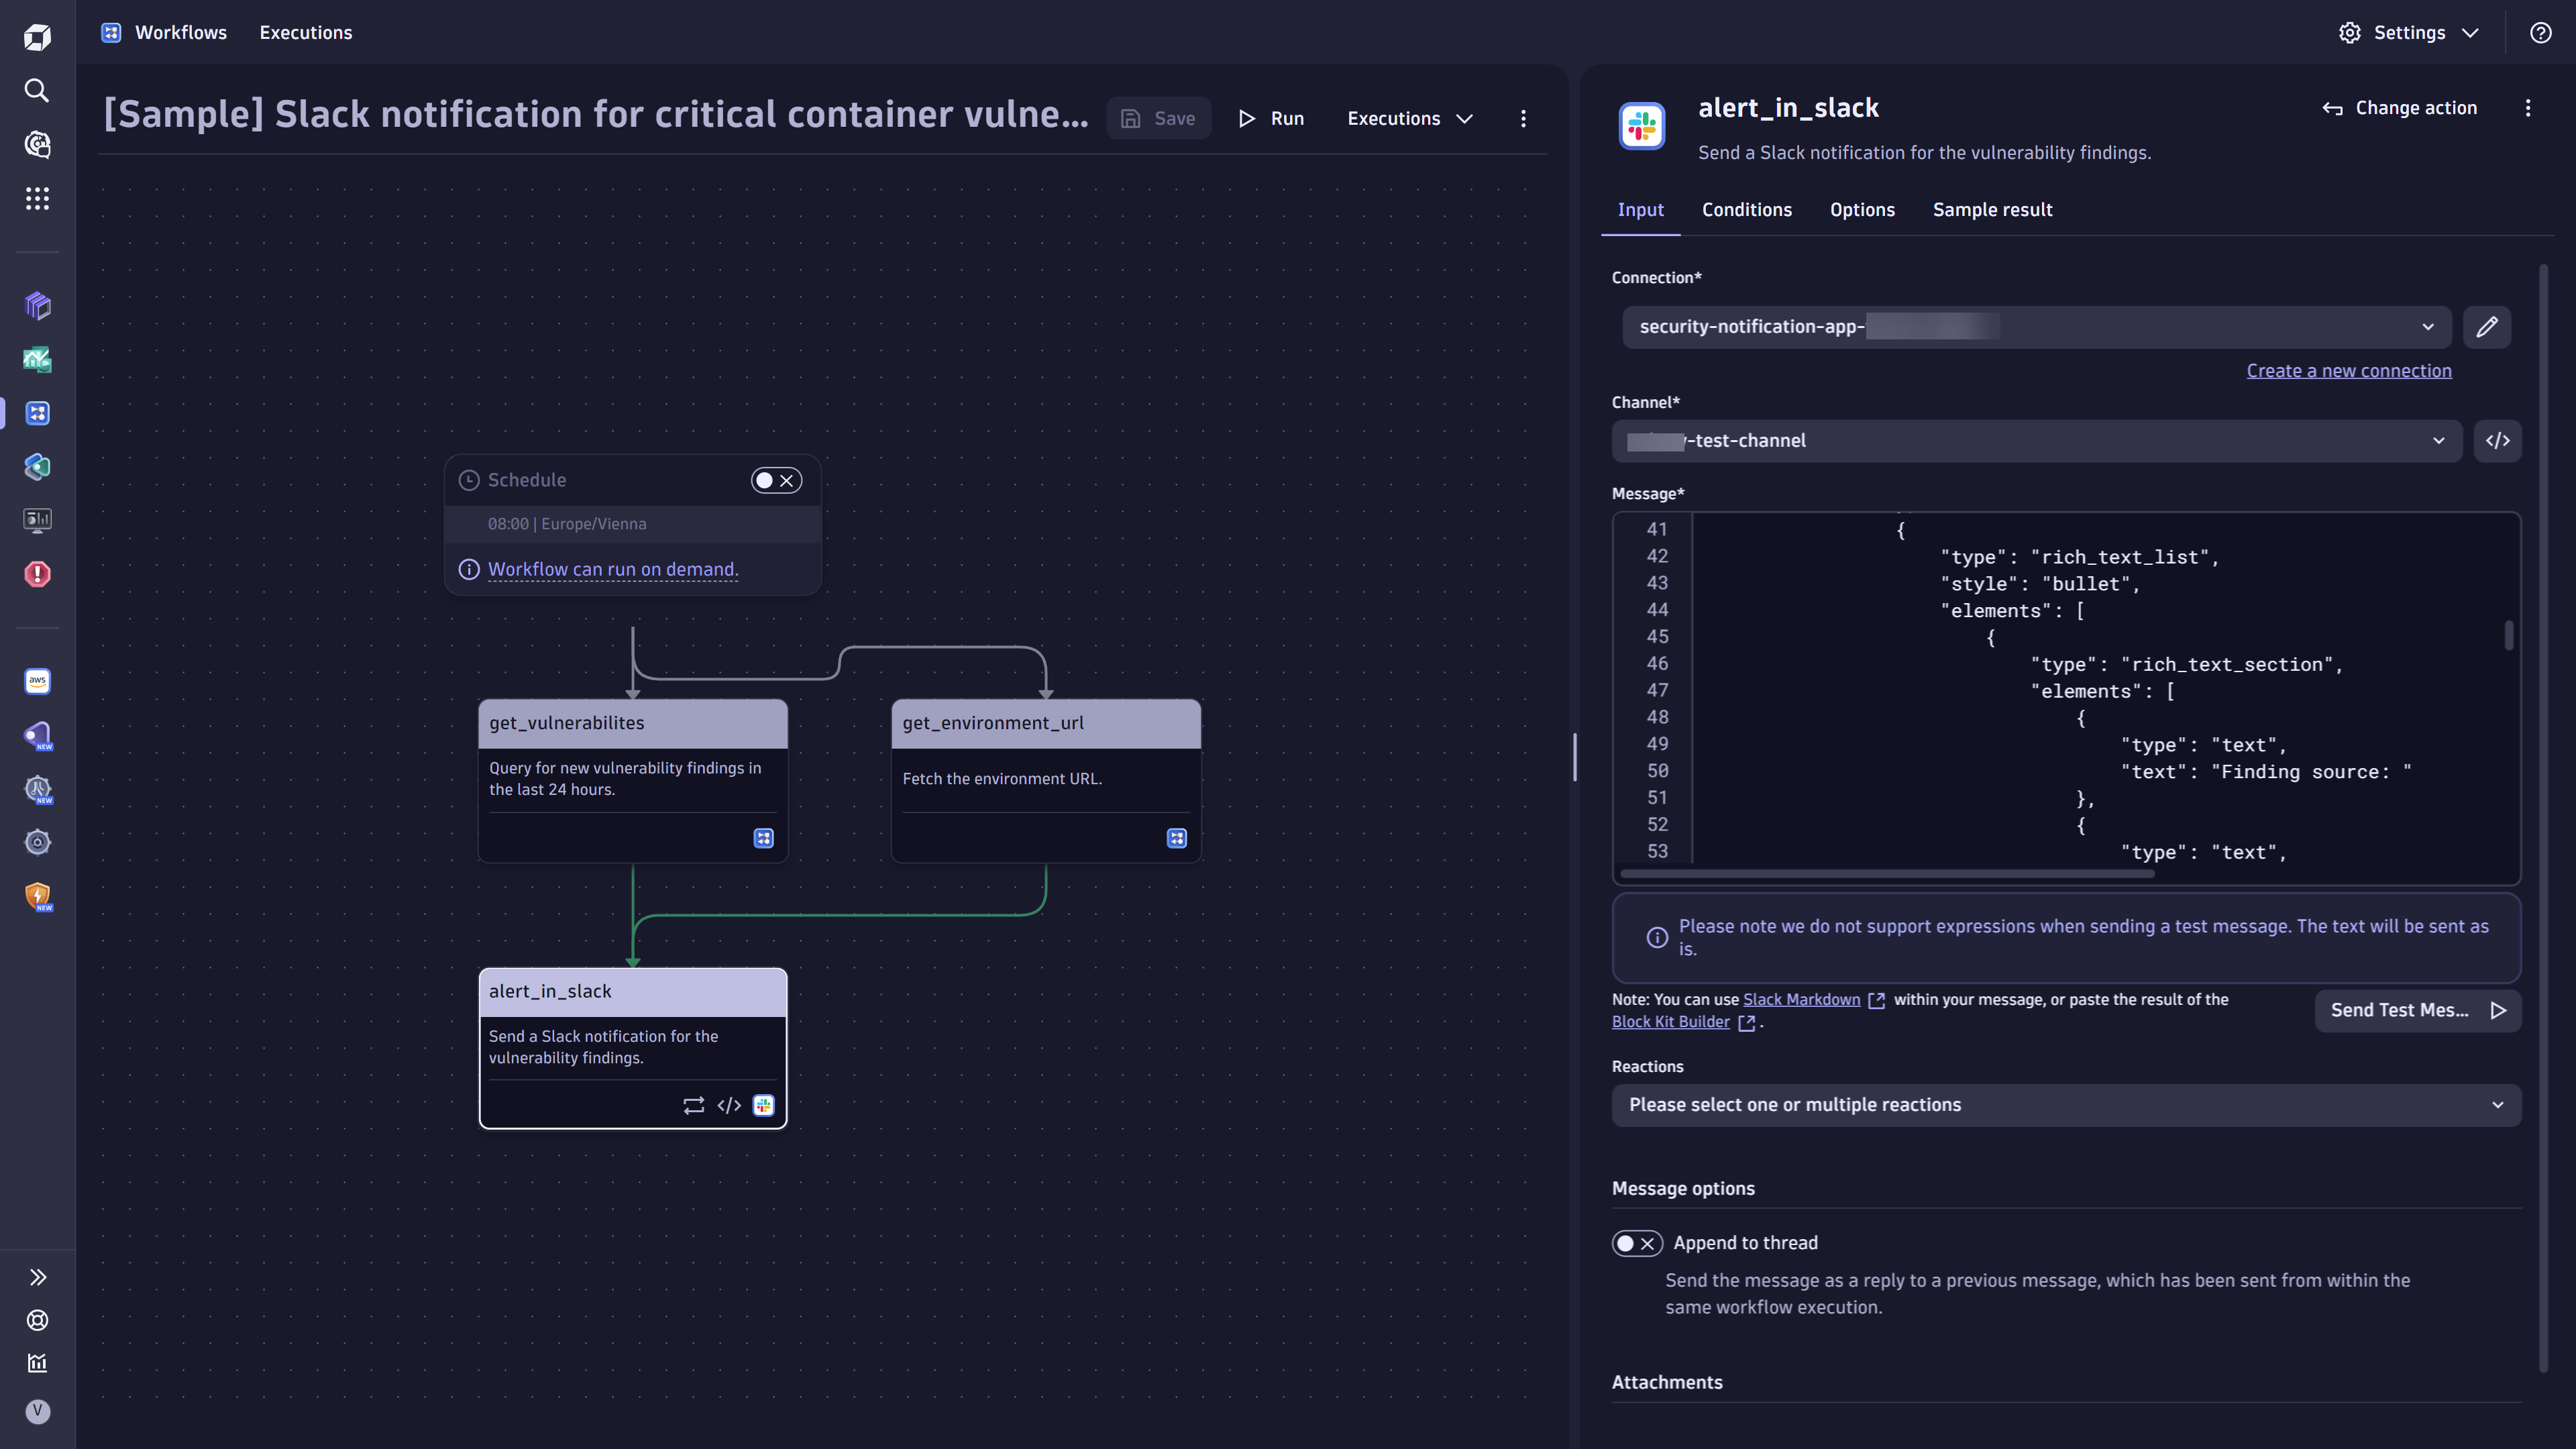Click Workflow can run on demand link
This screenshot has height=1449, width=2576.
613,570
